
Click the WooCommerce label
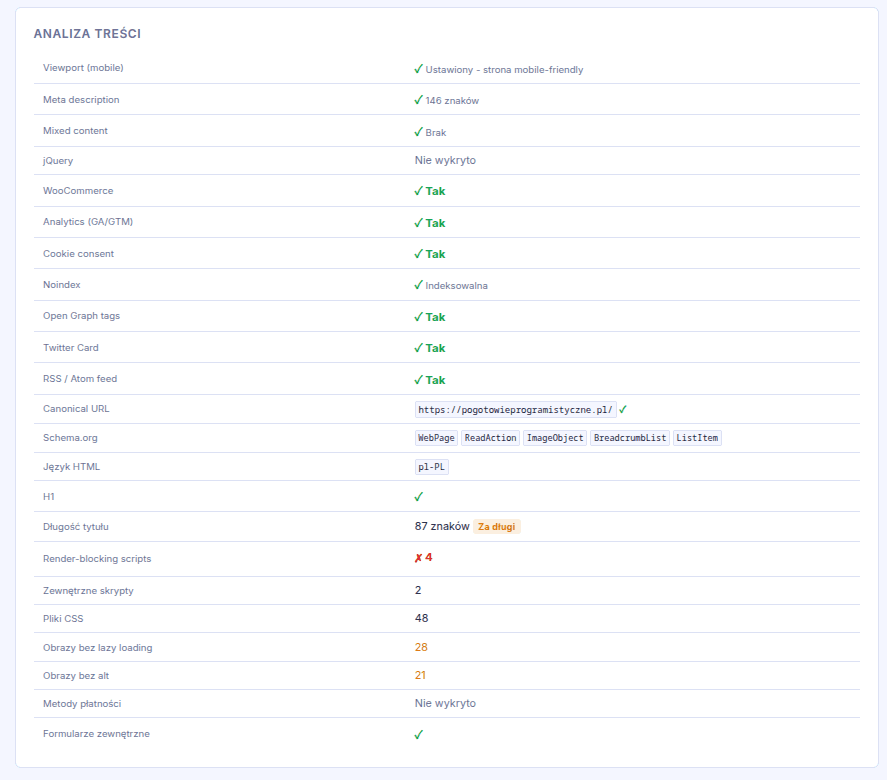tap(78, 191)
